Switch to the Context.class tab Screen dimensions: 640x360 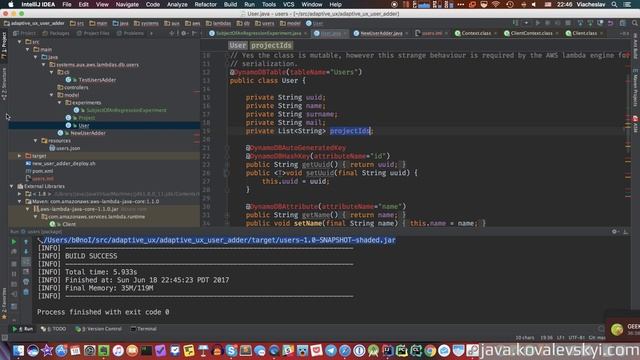tap(476, 33)
